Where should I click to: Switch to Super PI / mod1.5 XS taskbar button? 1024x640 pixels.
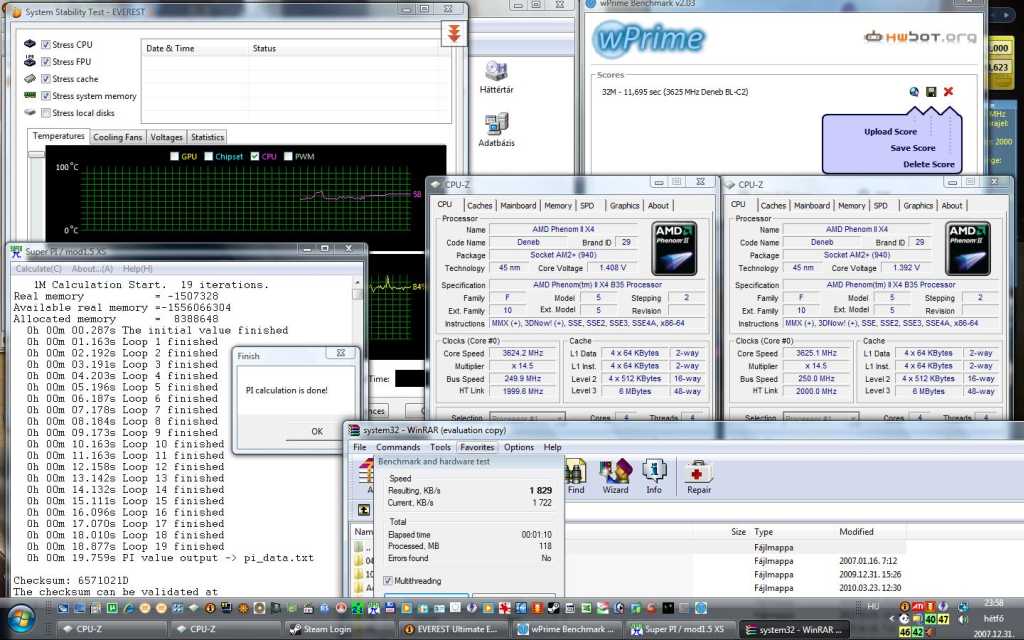[x=682, y=630]
